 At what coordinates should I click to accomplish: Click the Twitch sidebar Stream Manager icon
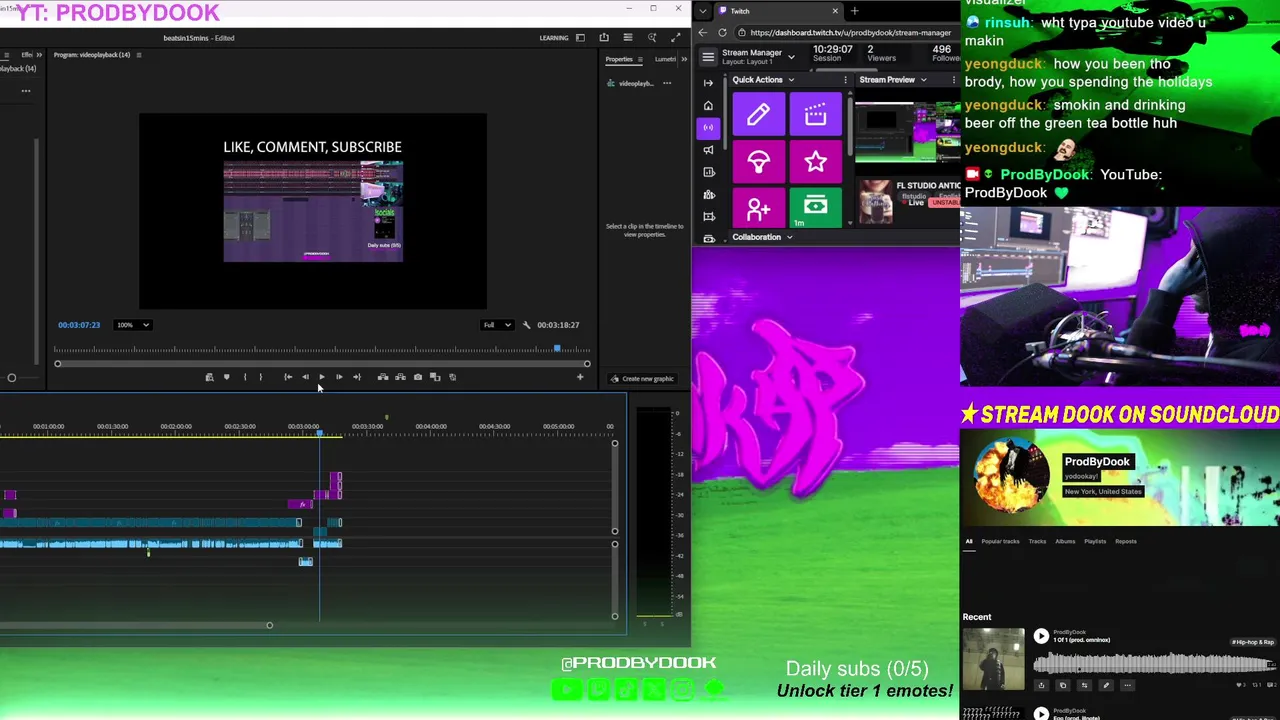point(709,127)
